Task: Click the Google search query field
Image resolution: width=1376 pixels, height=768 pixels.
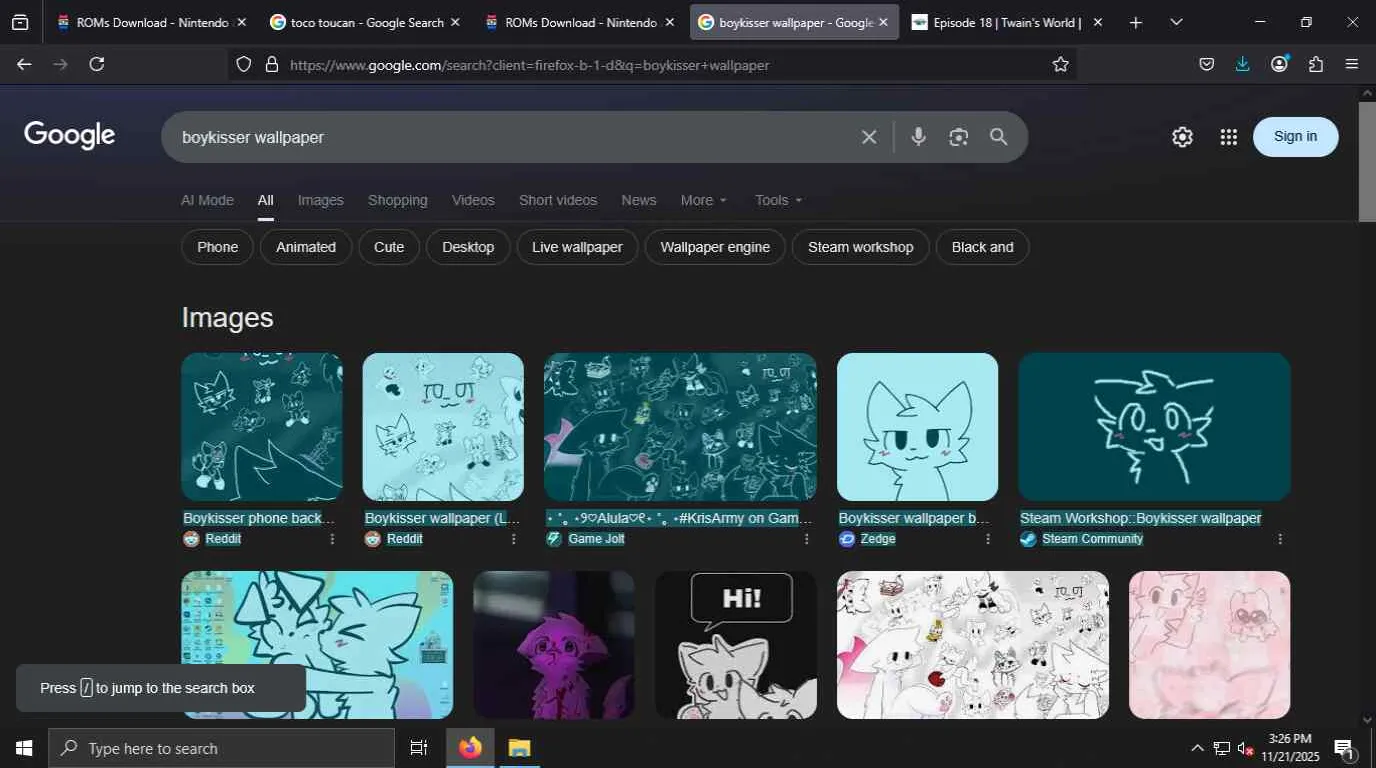Action: click(515, 137)
